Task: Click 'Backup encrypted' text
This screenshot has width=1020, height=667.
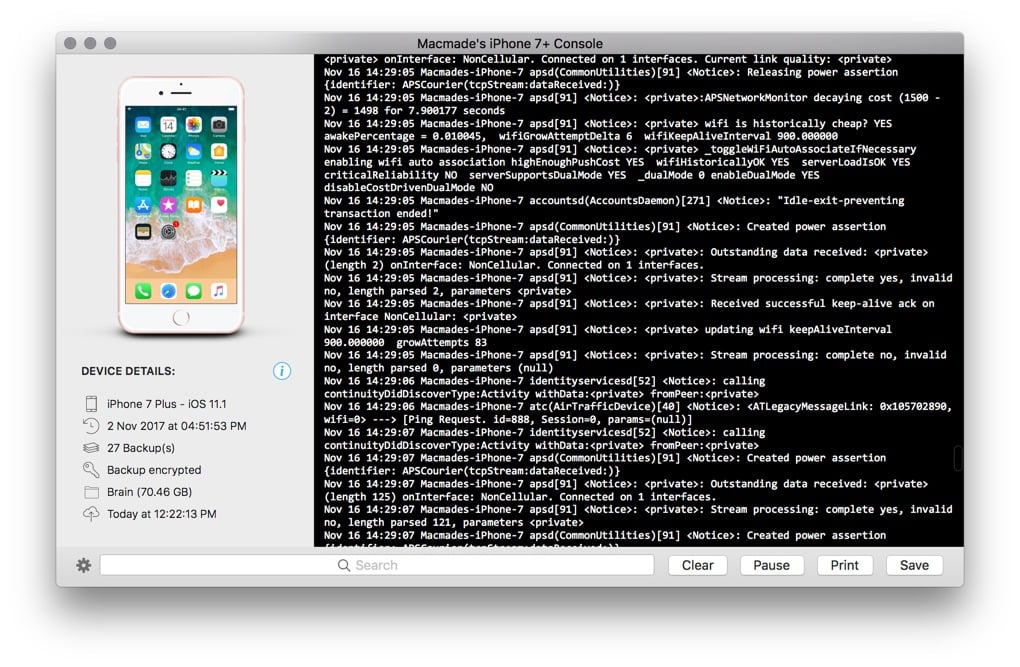Action: (x=154, y=470)
